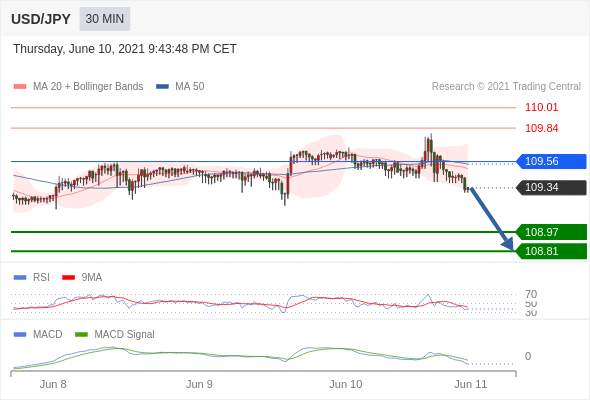
Task: Click the Jun 9 date axis label
Action: coord(199,384)
